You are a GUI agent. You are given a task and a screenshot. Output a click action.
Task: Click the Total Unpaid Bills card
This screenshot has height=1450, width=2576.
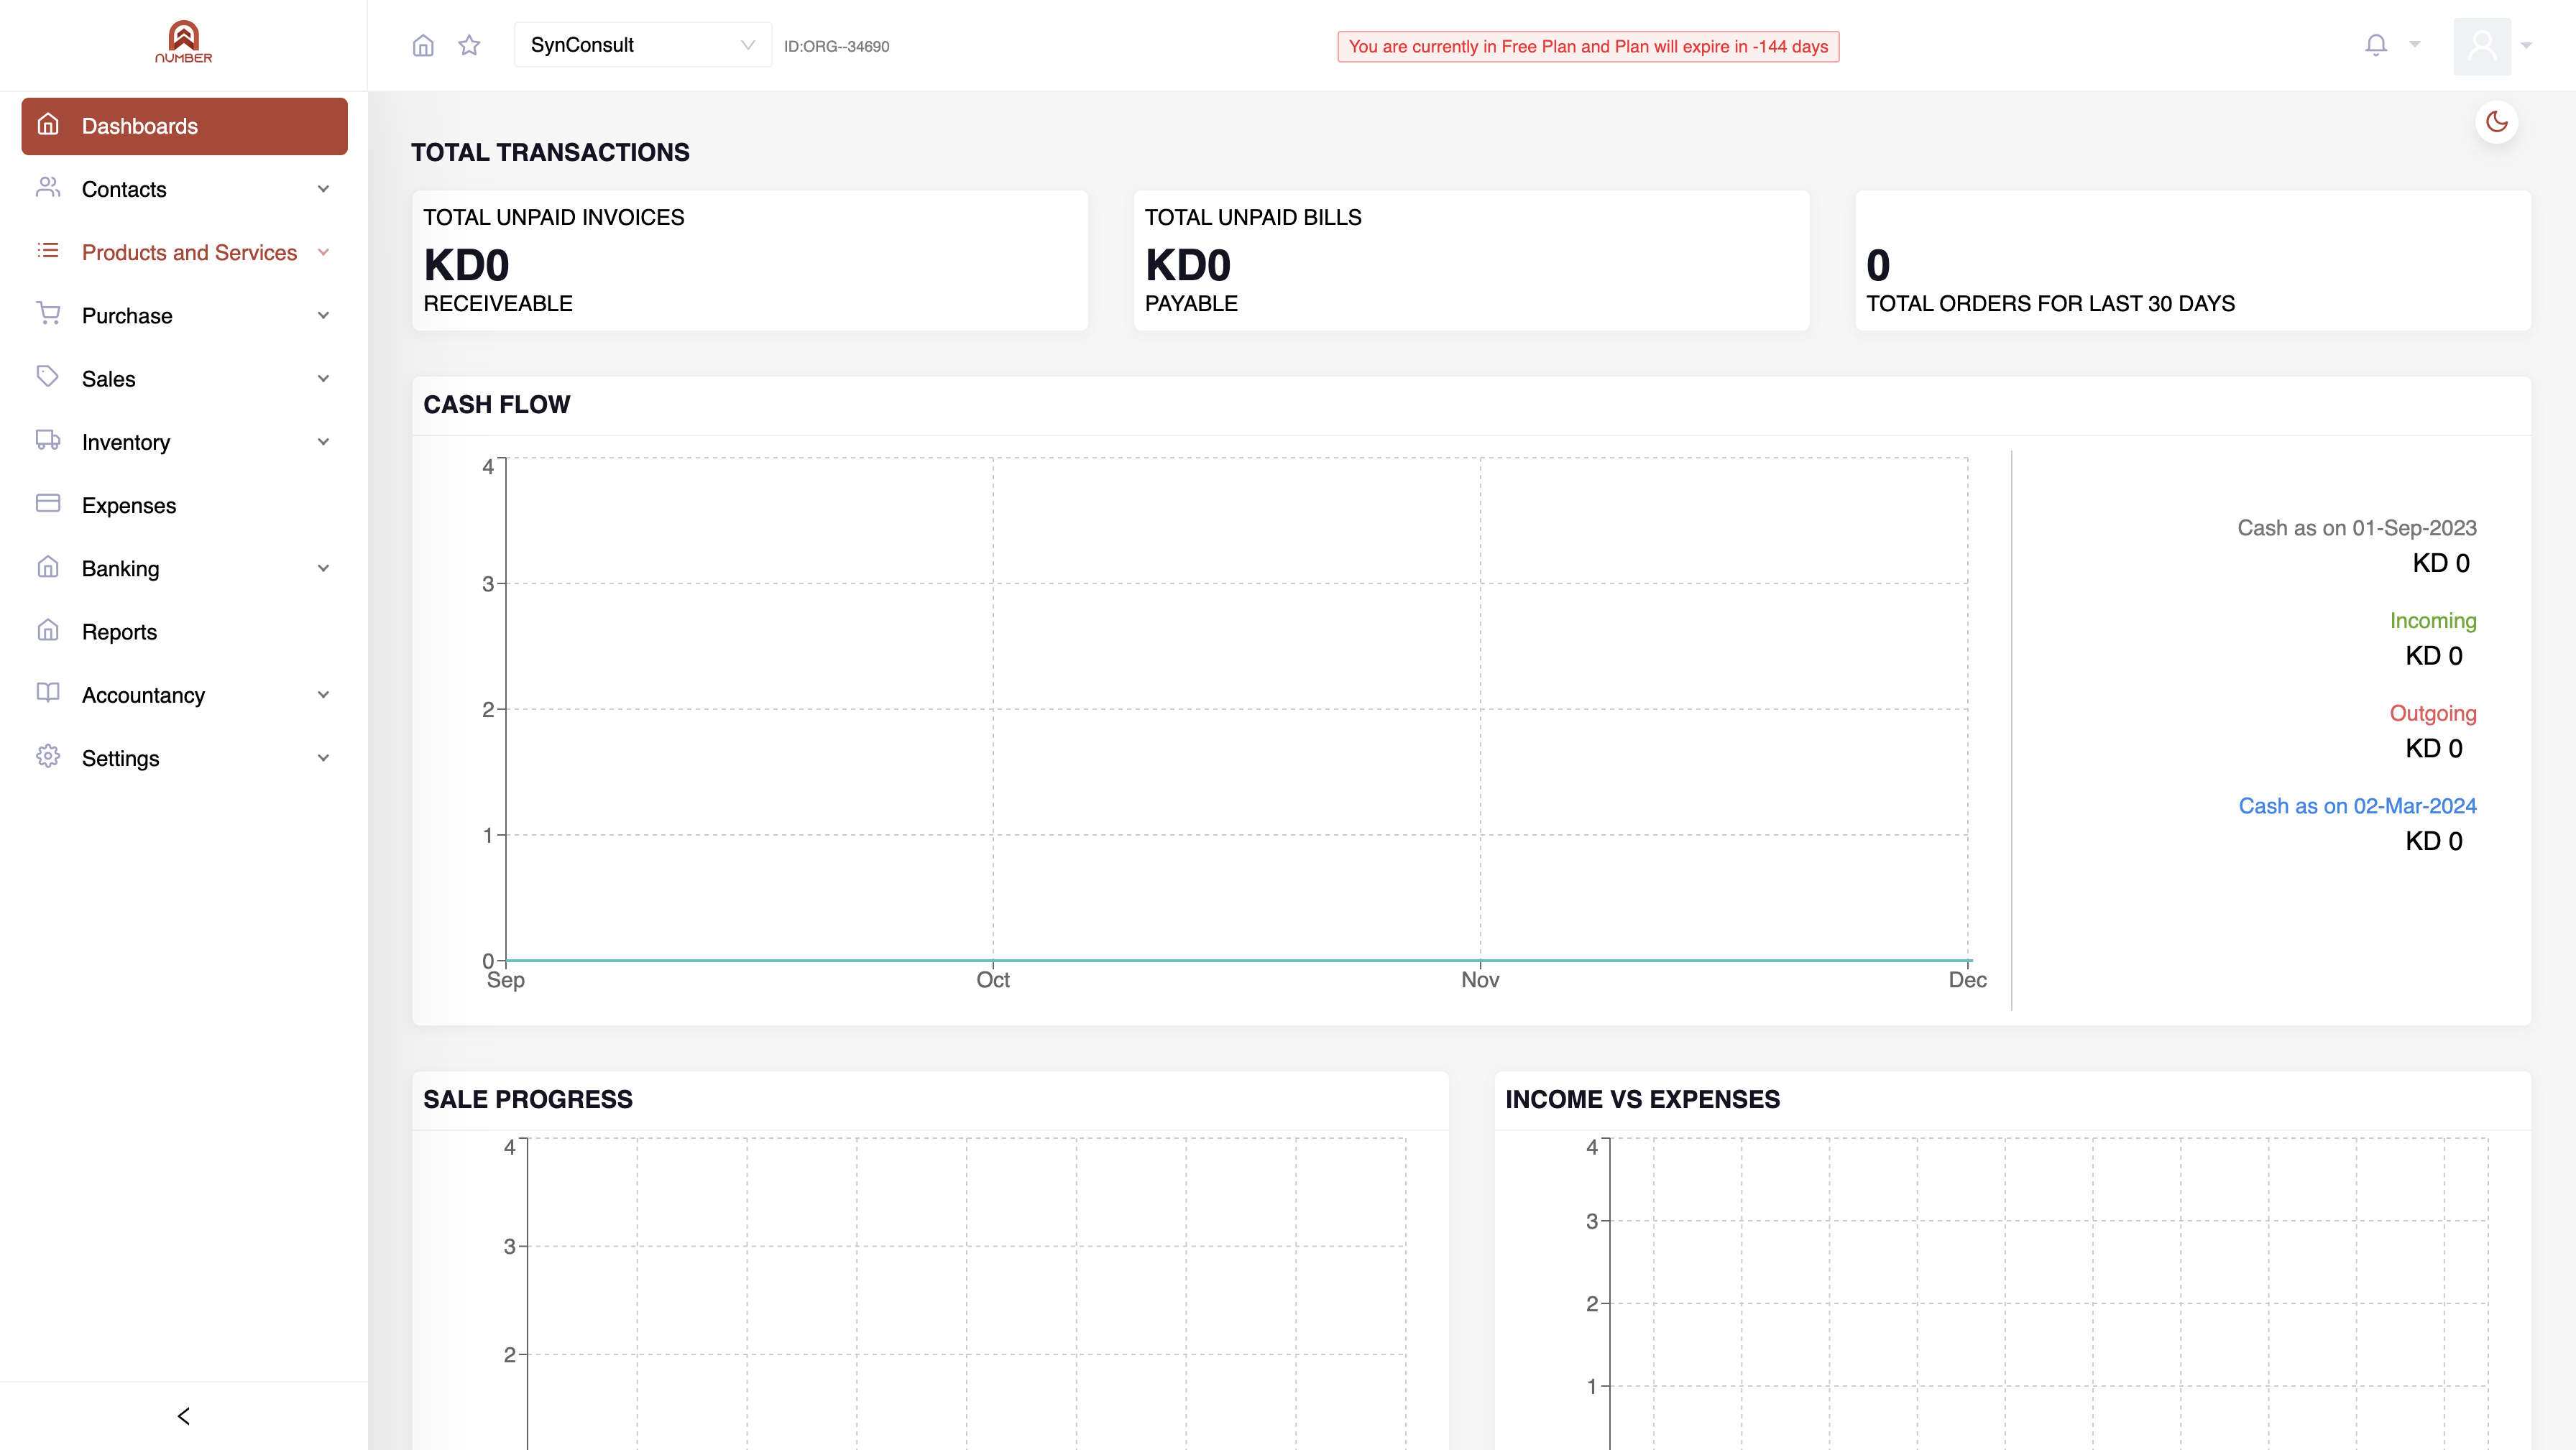point(1471,261)
